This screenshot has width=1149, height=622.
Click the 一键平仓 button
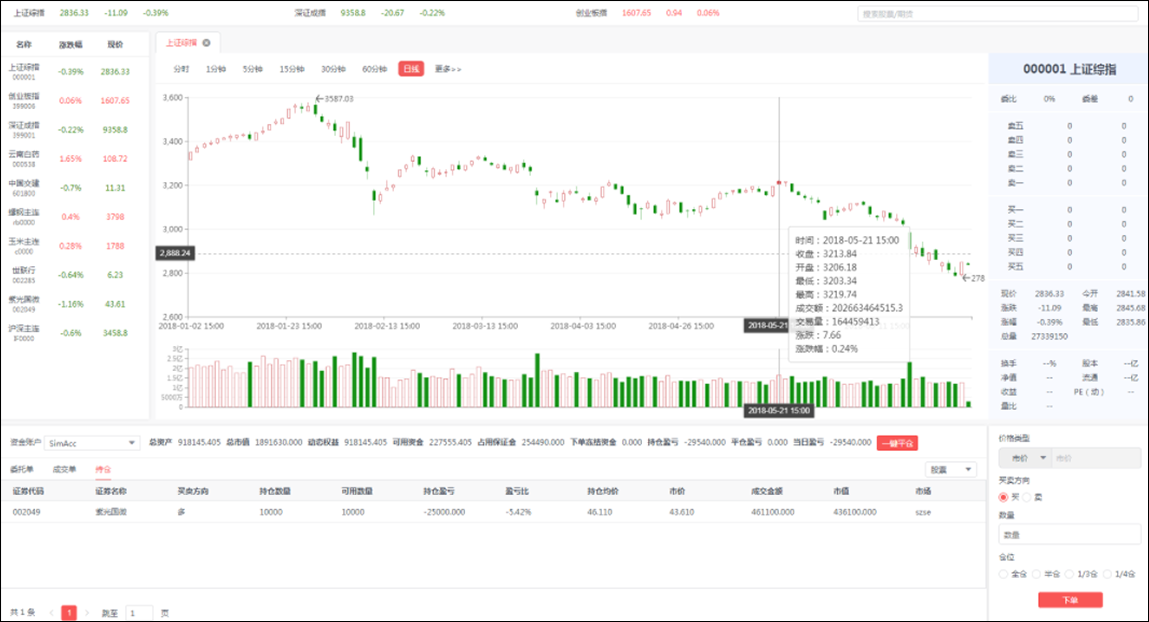tap(896, 442)
